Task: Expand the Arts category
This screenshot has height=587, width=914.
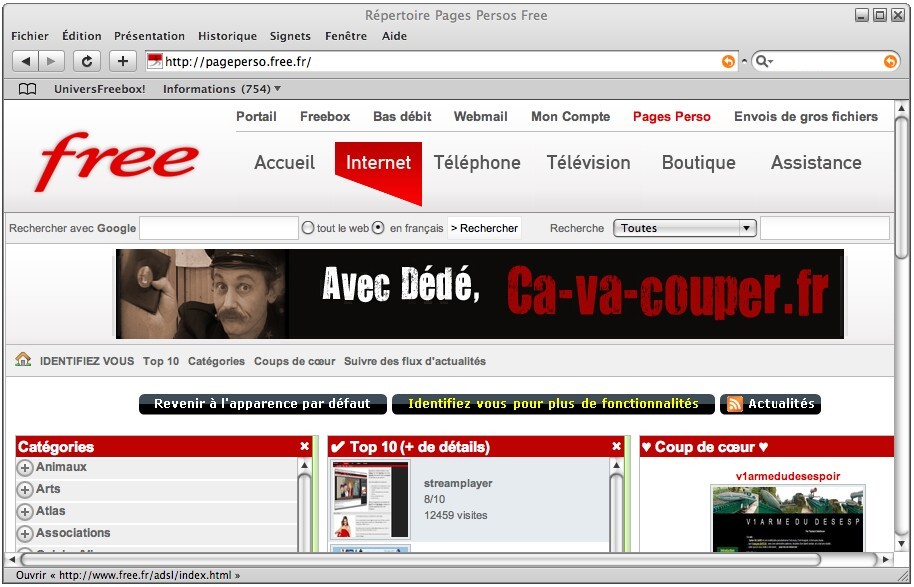Action: [25, 489]
